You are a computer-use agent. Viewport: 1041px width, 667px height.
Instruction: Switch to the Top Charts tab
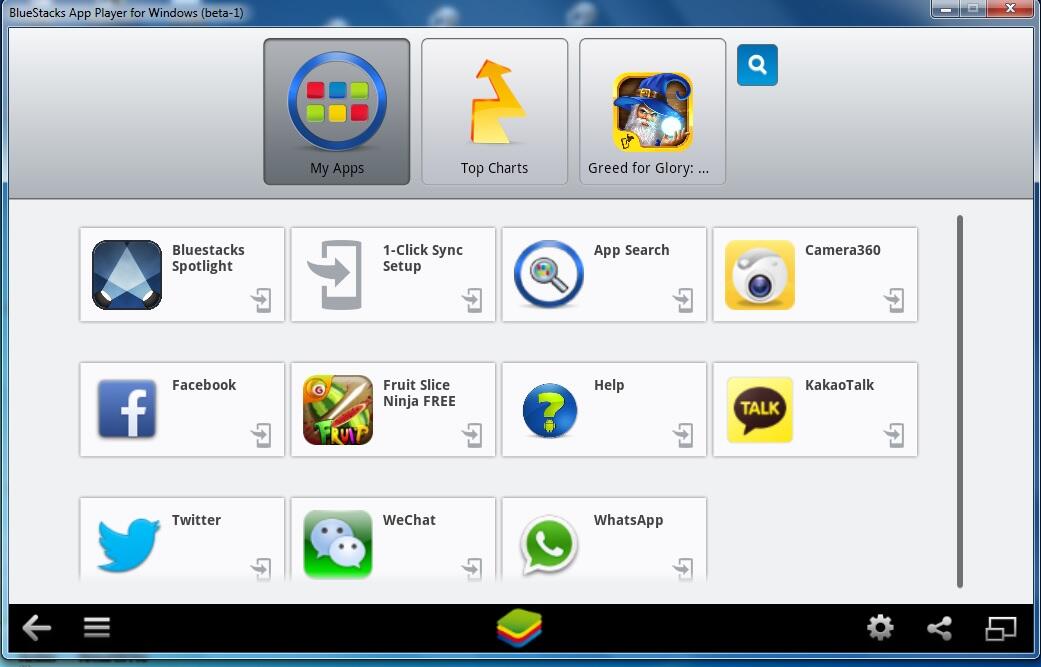(495, 111)
